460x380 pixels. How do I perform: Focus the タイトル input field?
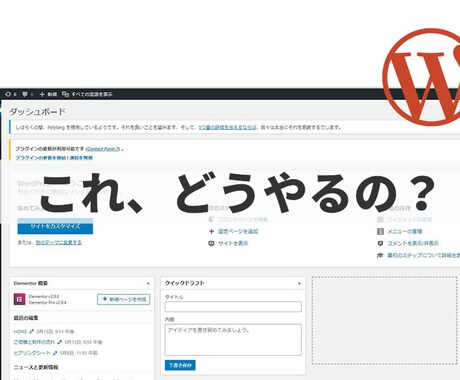[233, 307]
